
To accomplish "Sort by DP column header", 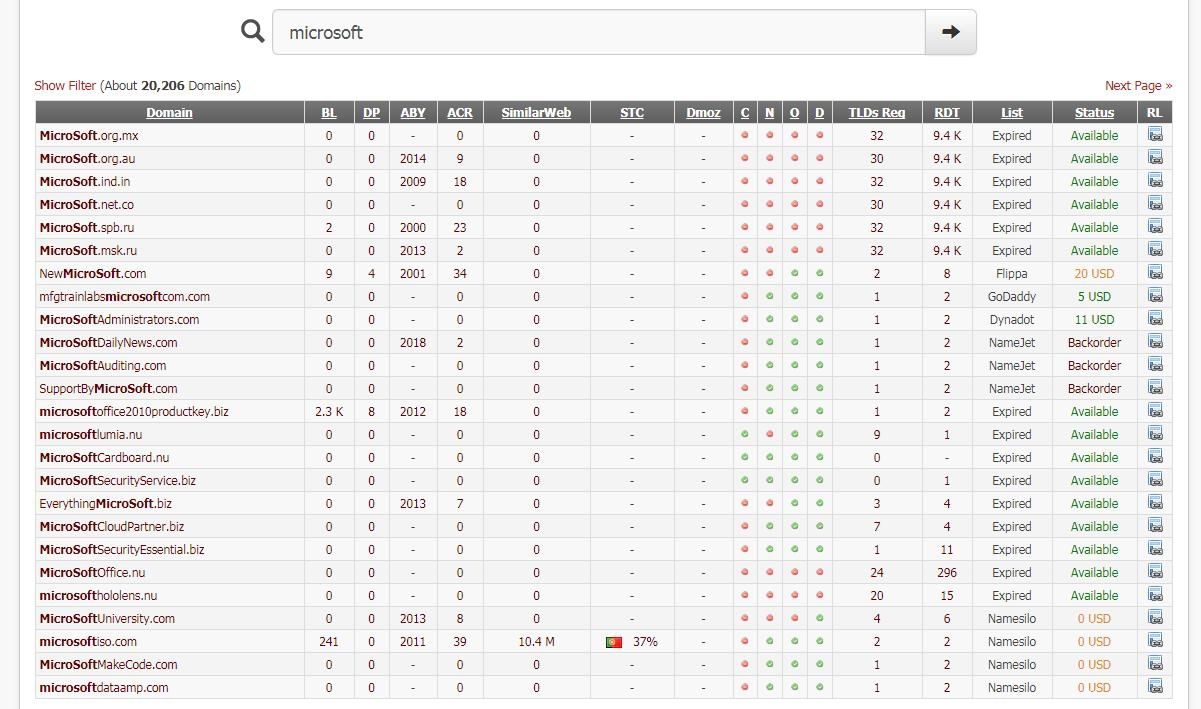I will point(371,113).
